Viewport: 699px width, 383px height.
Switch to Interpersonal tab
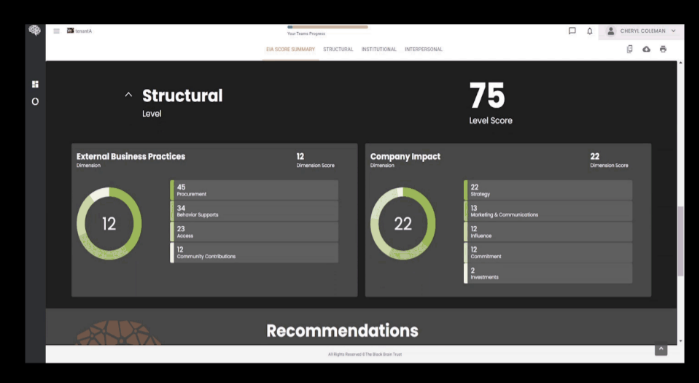[424, 49]
